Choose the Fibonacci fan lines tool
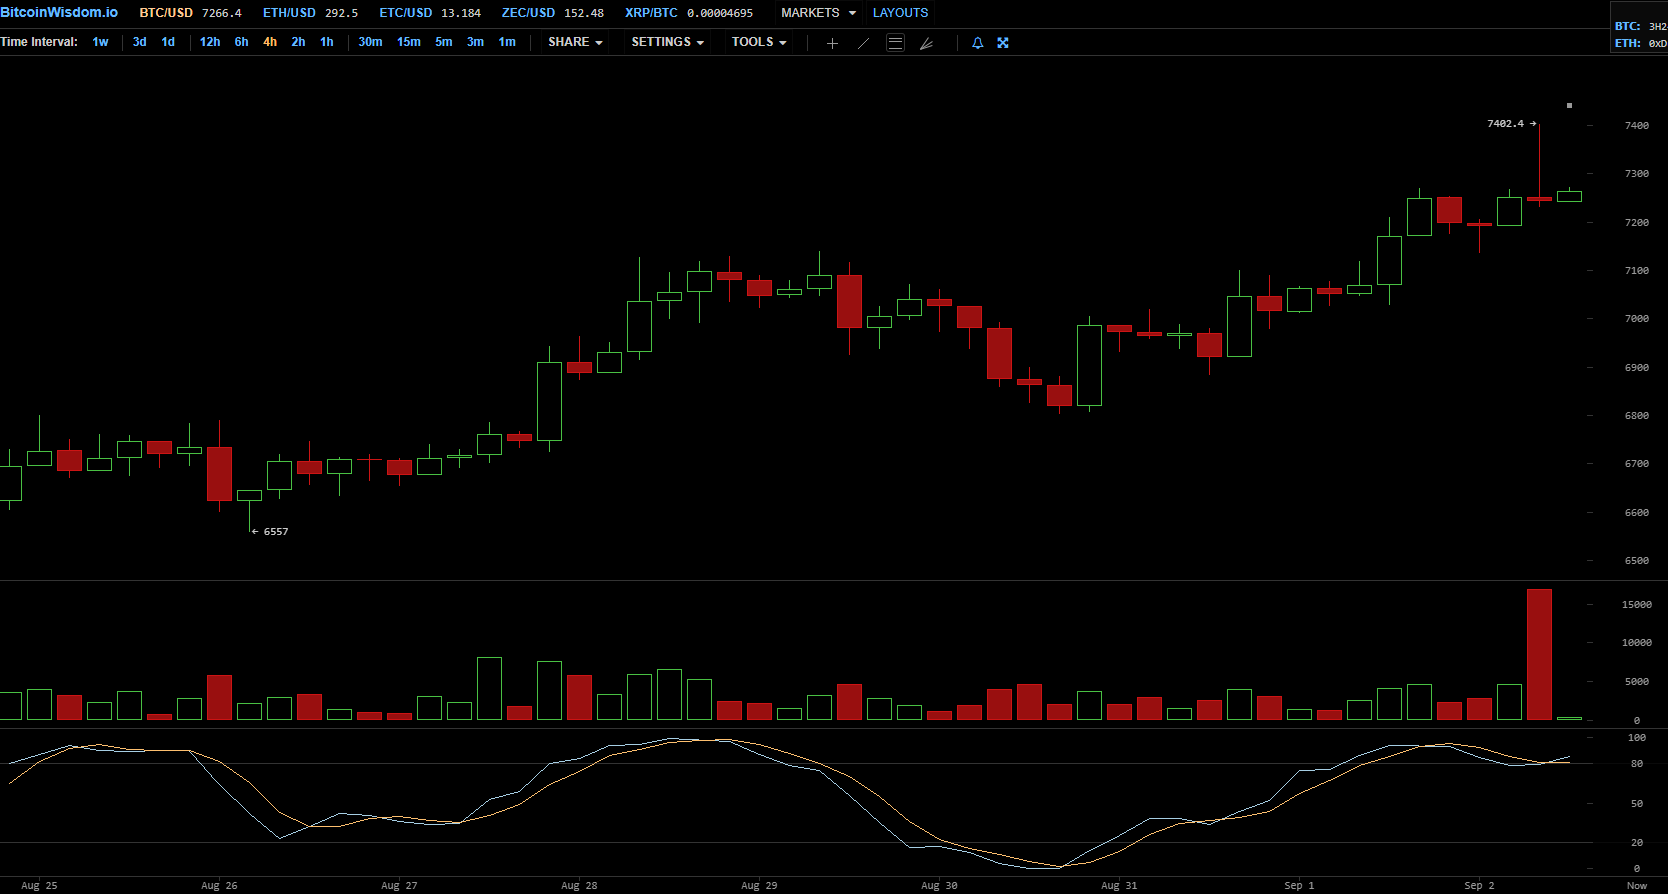The height and width of the screenshot is (894, 1668). [927, 43]
